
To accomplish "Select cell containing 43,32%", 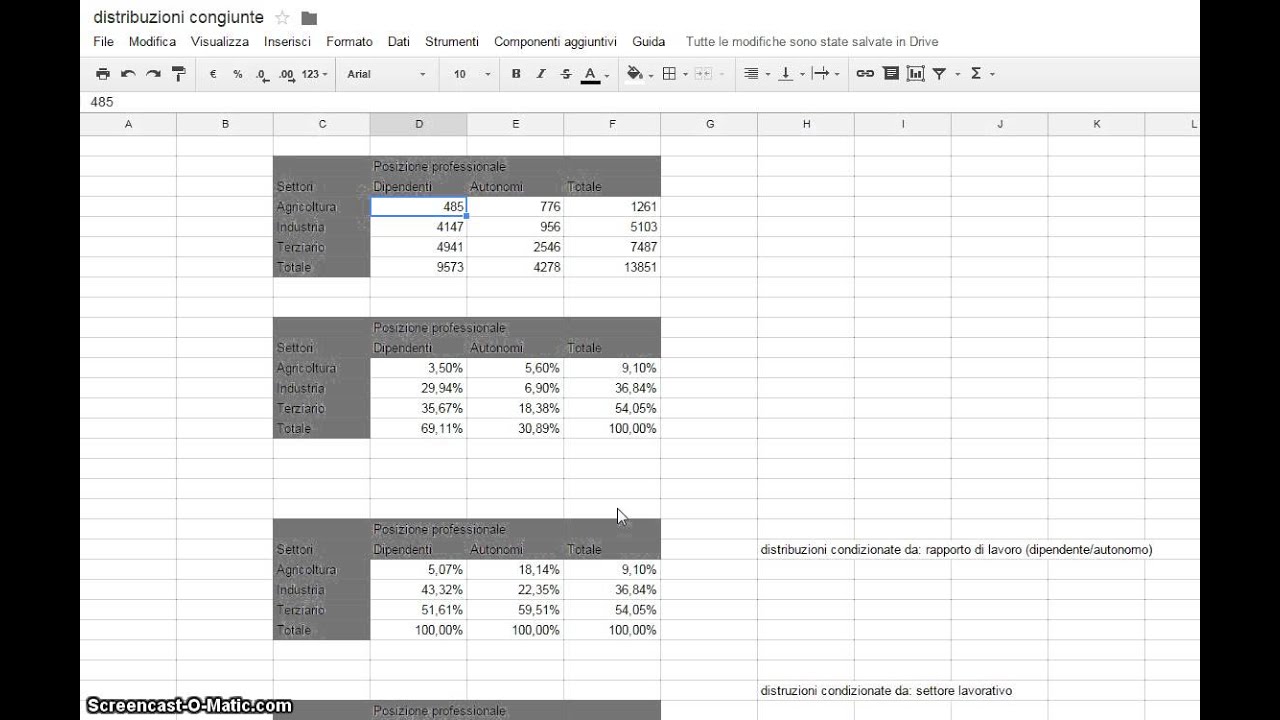I will click(418, 590).
